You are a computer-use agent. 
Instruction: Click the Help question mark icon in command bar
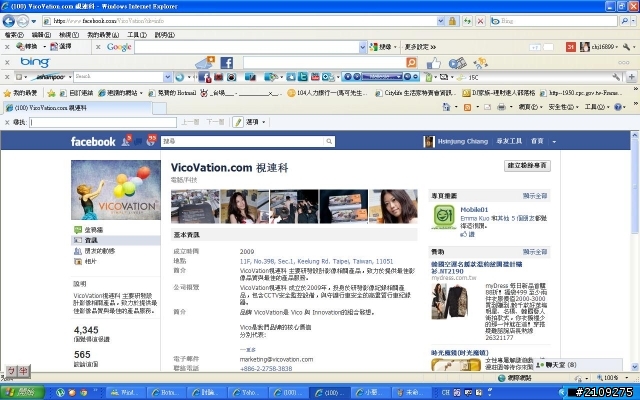(618, 107)
